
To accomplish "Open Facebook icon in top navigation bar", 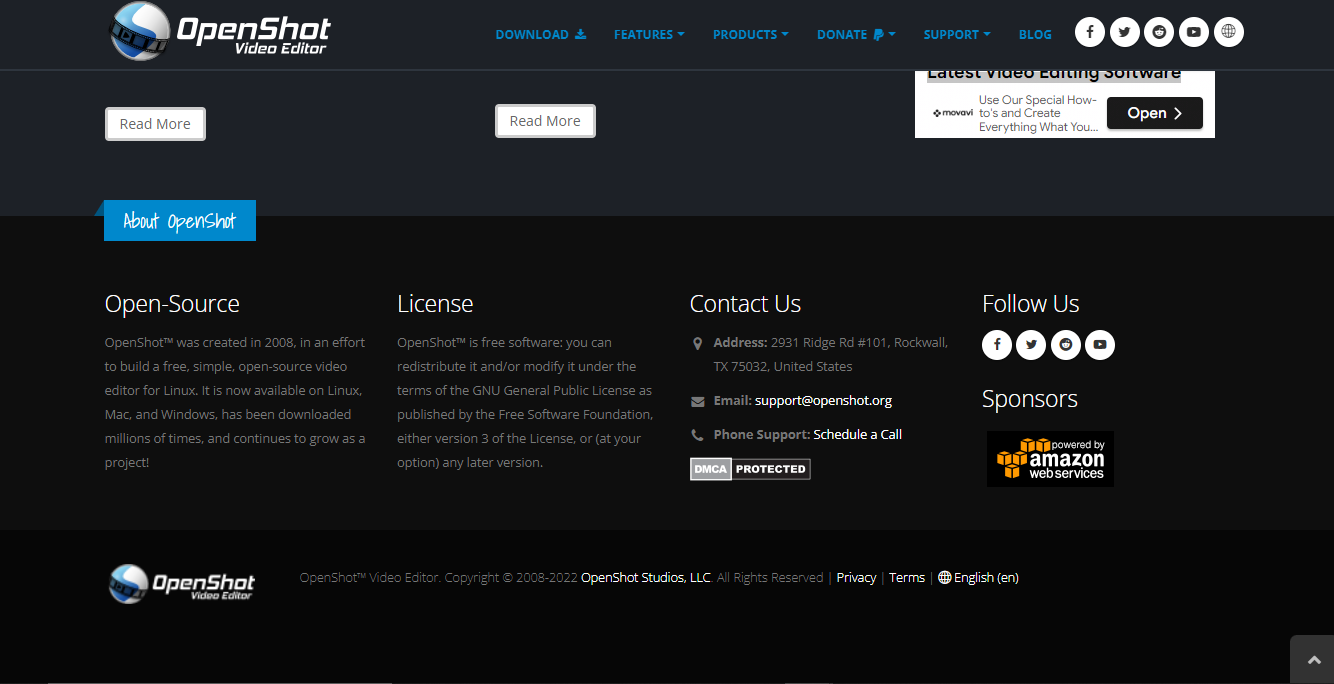I will pyautogui.click(x=1089, y=32).
